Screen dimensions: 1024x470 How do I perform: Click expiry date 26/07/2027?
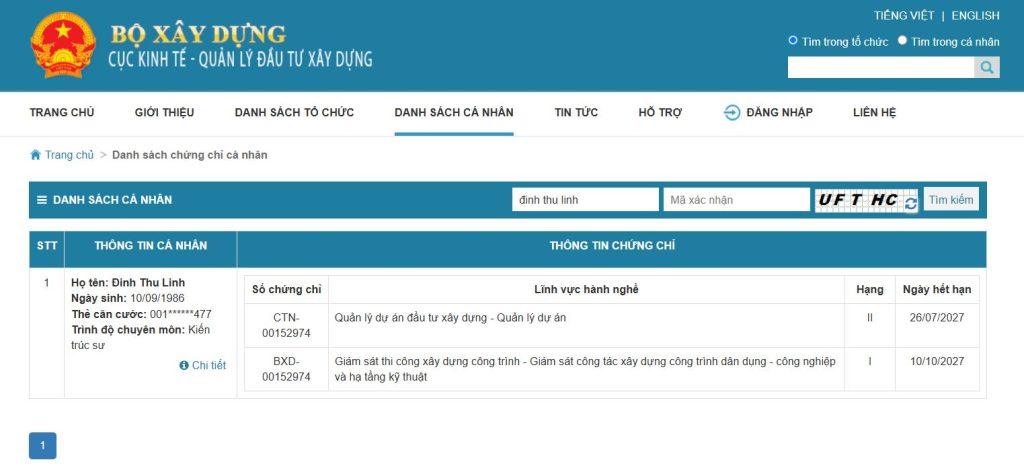click(937, 318)
